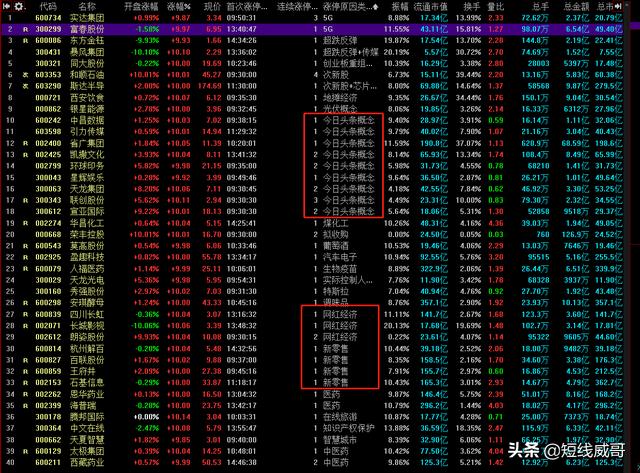Select the stock name 华昌化工
Screen dimensions: 640x473
coord(87,223)
